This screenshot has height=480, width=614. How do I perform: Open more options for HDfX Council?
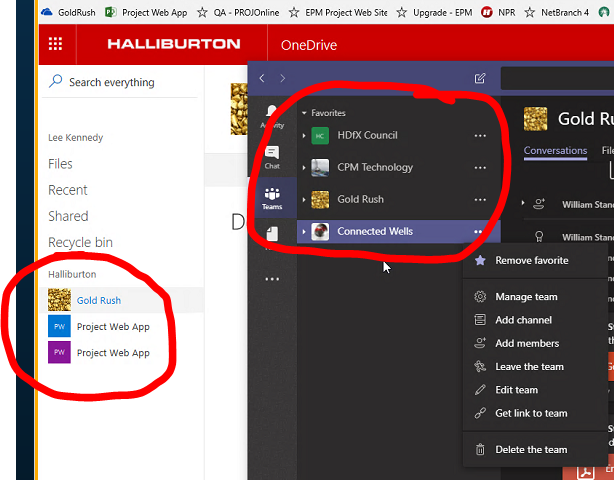tap(480, 136)
